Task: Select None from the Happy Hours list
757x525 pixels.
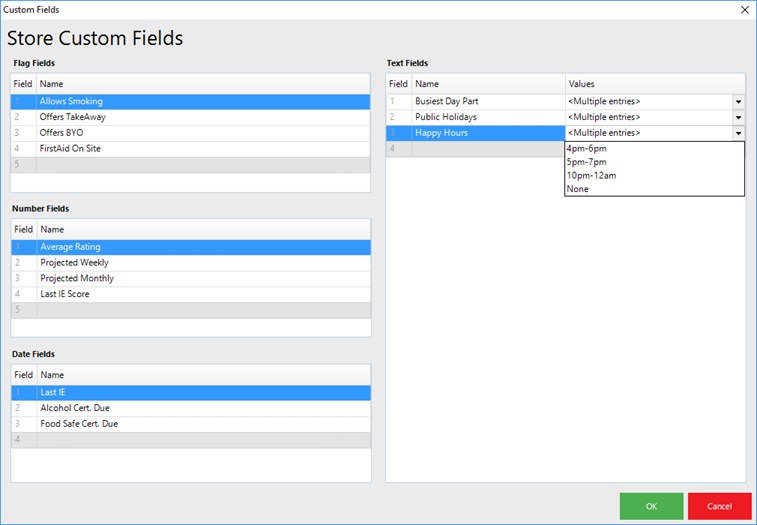Action: tap(577, 189)
